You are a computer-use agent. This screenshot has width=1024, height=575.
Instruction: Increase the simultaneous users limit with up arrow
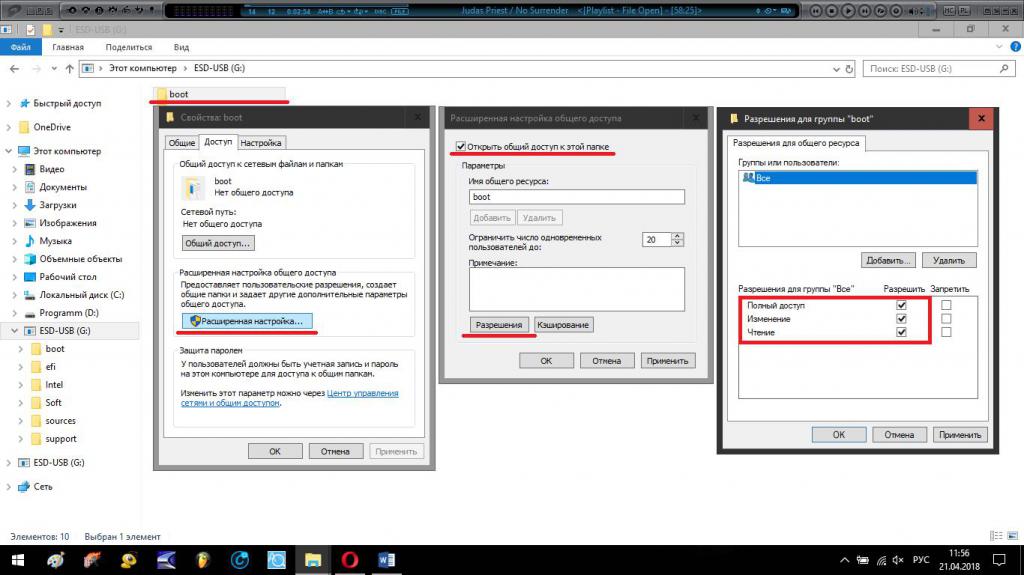(677, 236)
